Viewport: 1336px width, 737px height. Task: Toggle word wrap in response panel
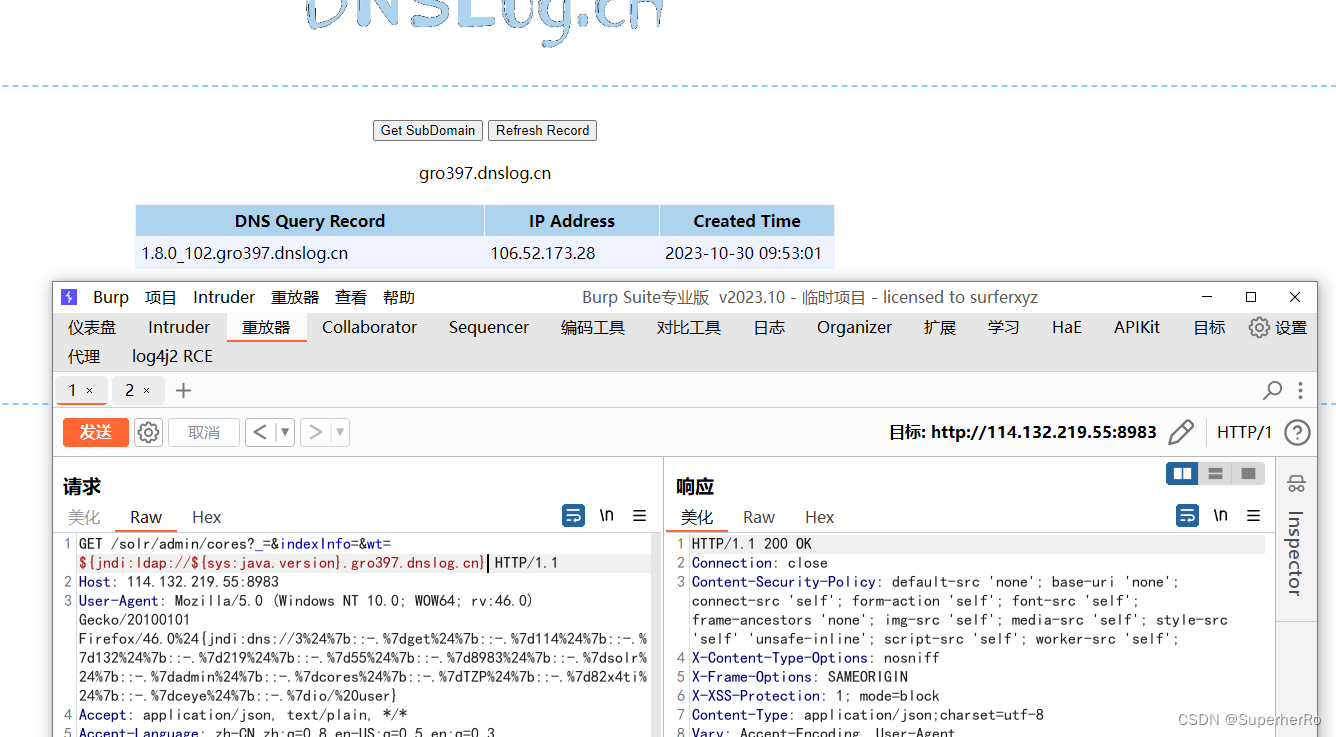1187,516
